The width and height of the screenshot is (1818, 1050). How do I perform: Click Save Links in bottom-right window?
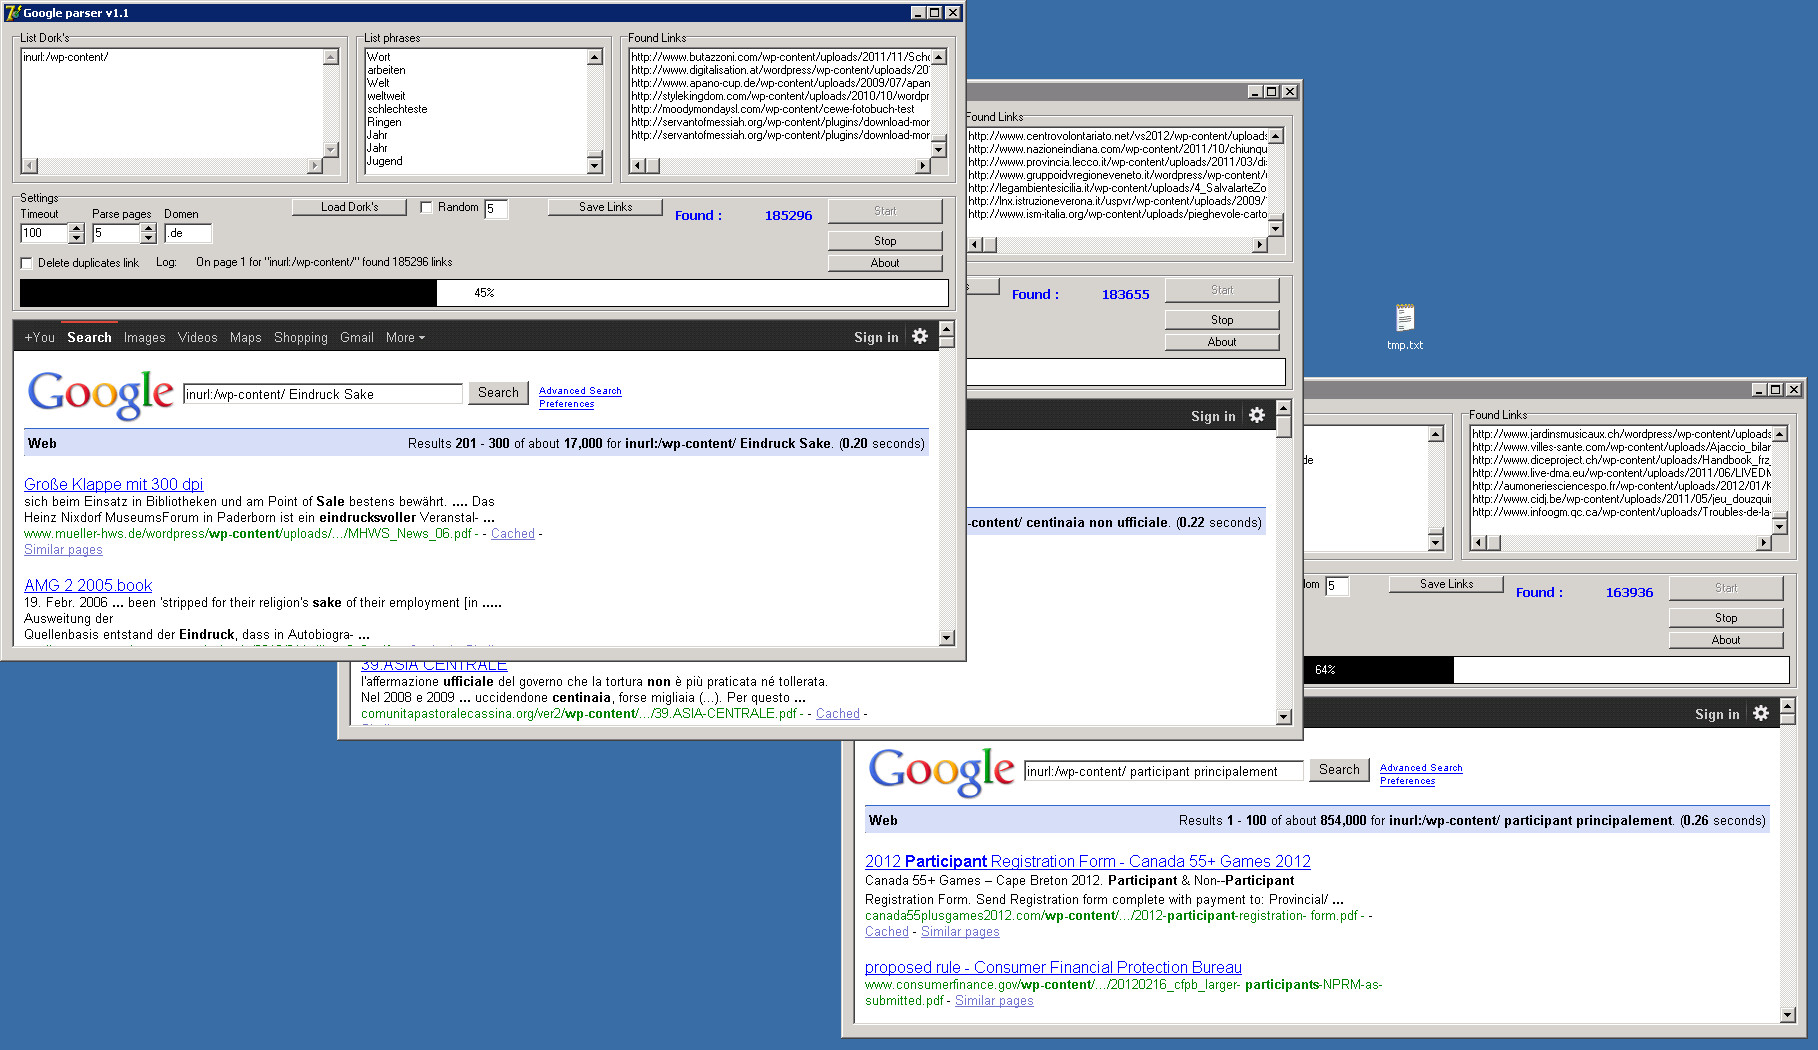(x=1446, y=584)
